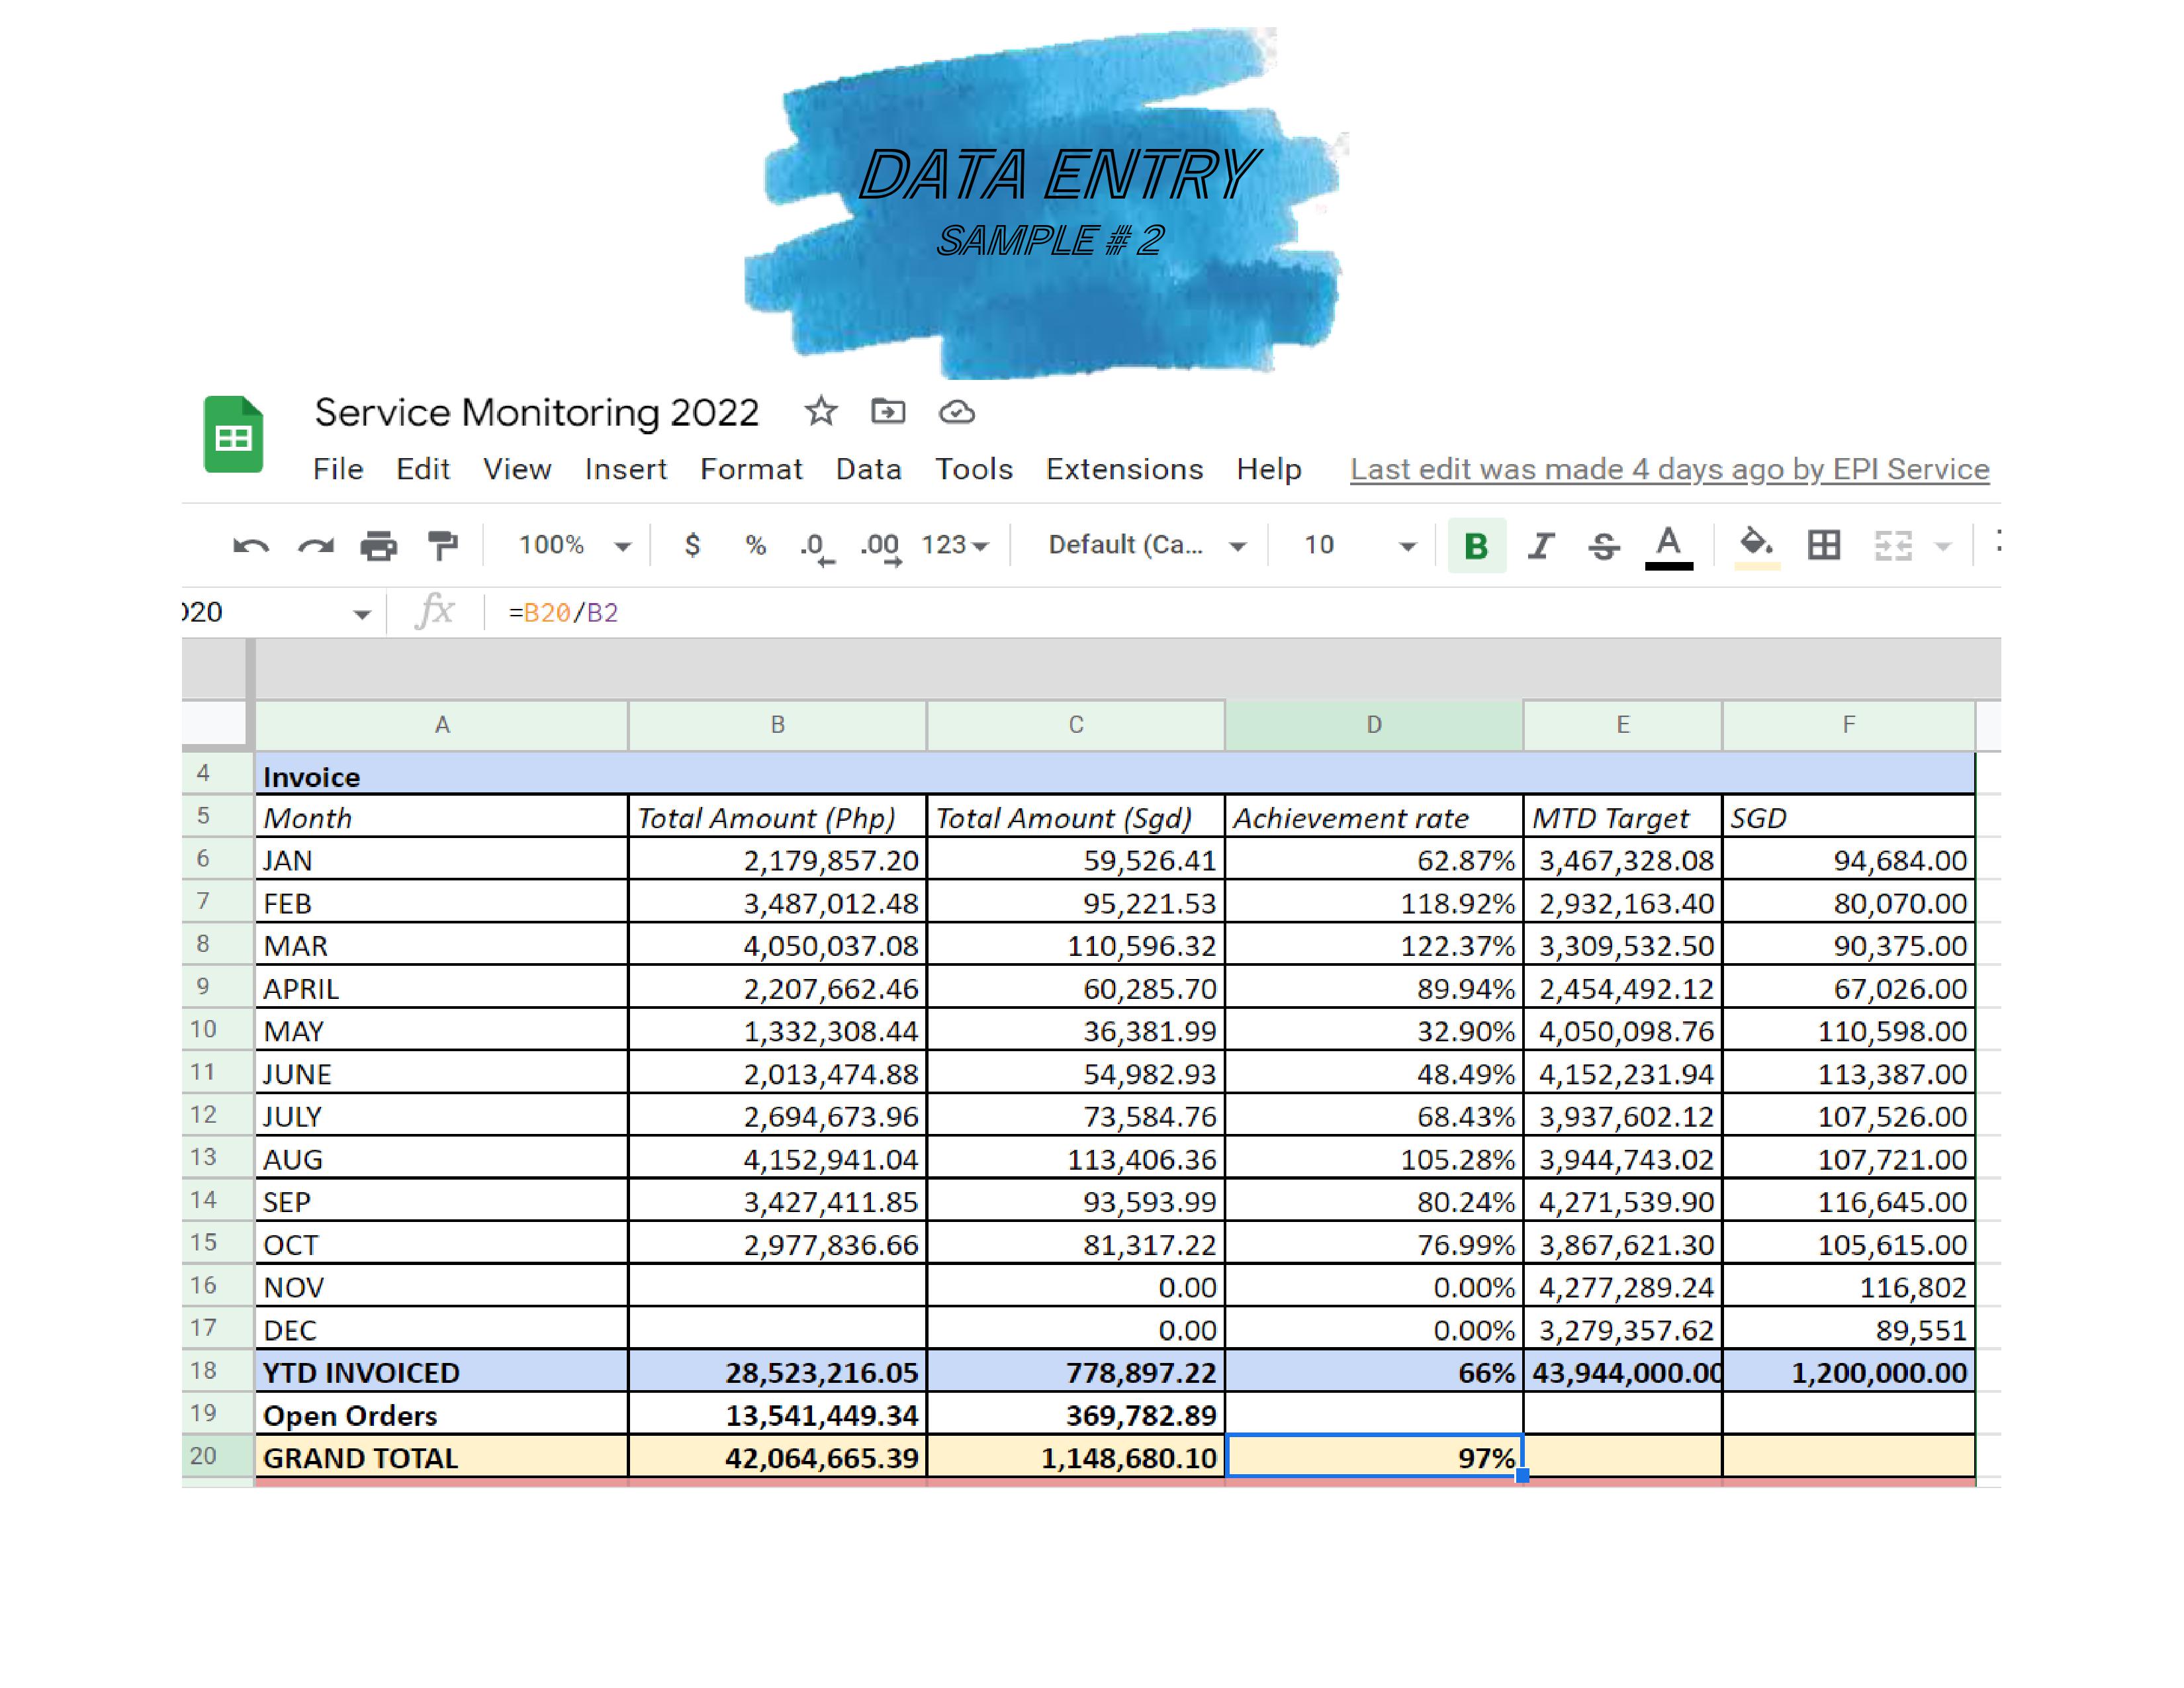The height and width of the screenshot is (1688, 2184).
Task: Select the paint format roller icon
Action: click(442, 546)
